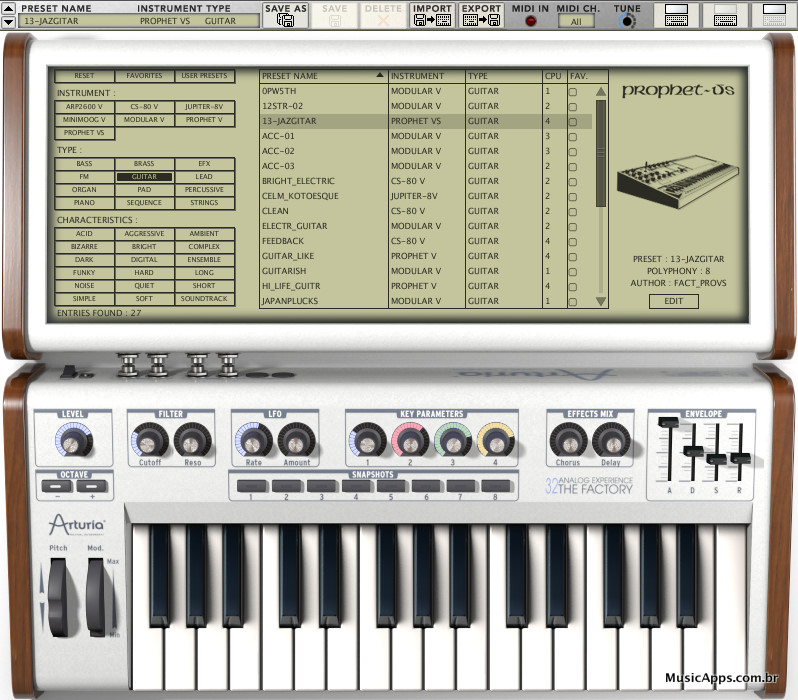Click the preset list scroll down arrow
This screenshot has width=798, height=700.
(601, 301)
